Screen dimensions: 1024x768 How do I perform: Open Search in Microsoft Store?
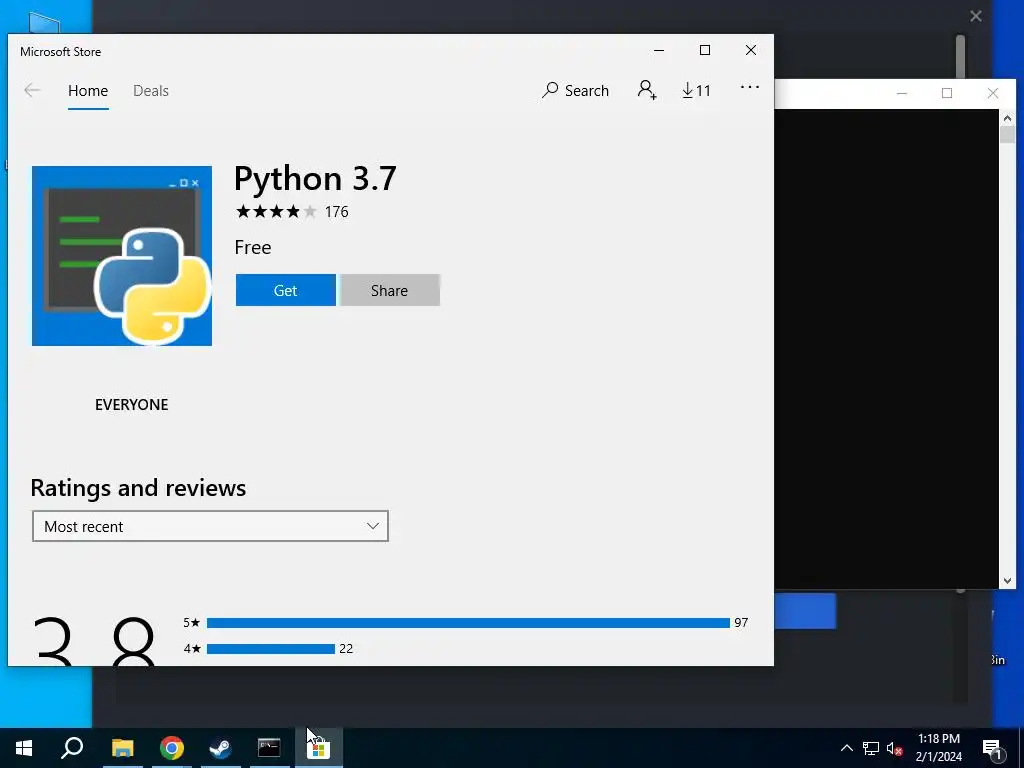pyautogui.click(x=575, y=90)
